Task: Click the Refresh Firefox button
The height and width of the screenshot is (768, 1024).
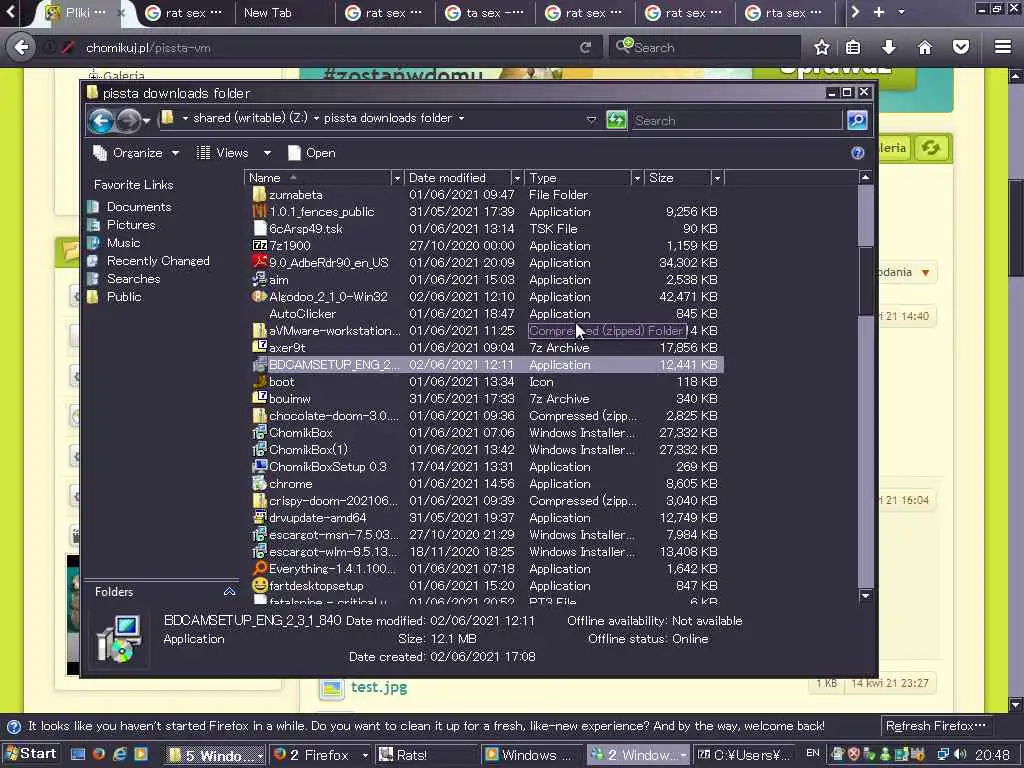Action: [936, 726]
